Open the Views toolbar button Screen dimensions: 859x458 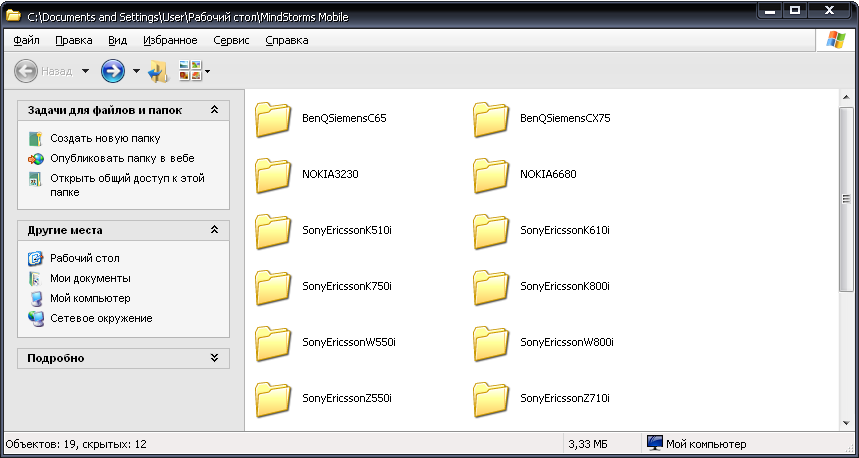point(190,71)
